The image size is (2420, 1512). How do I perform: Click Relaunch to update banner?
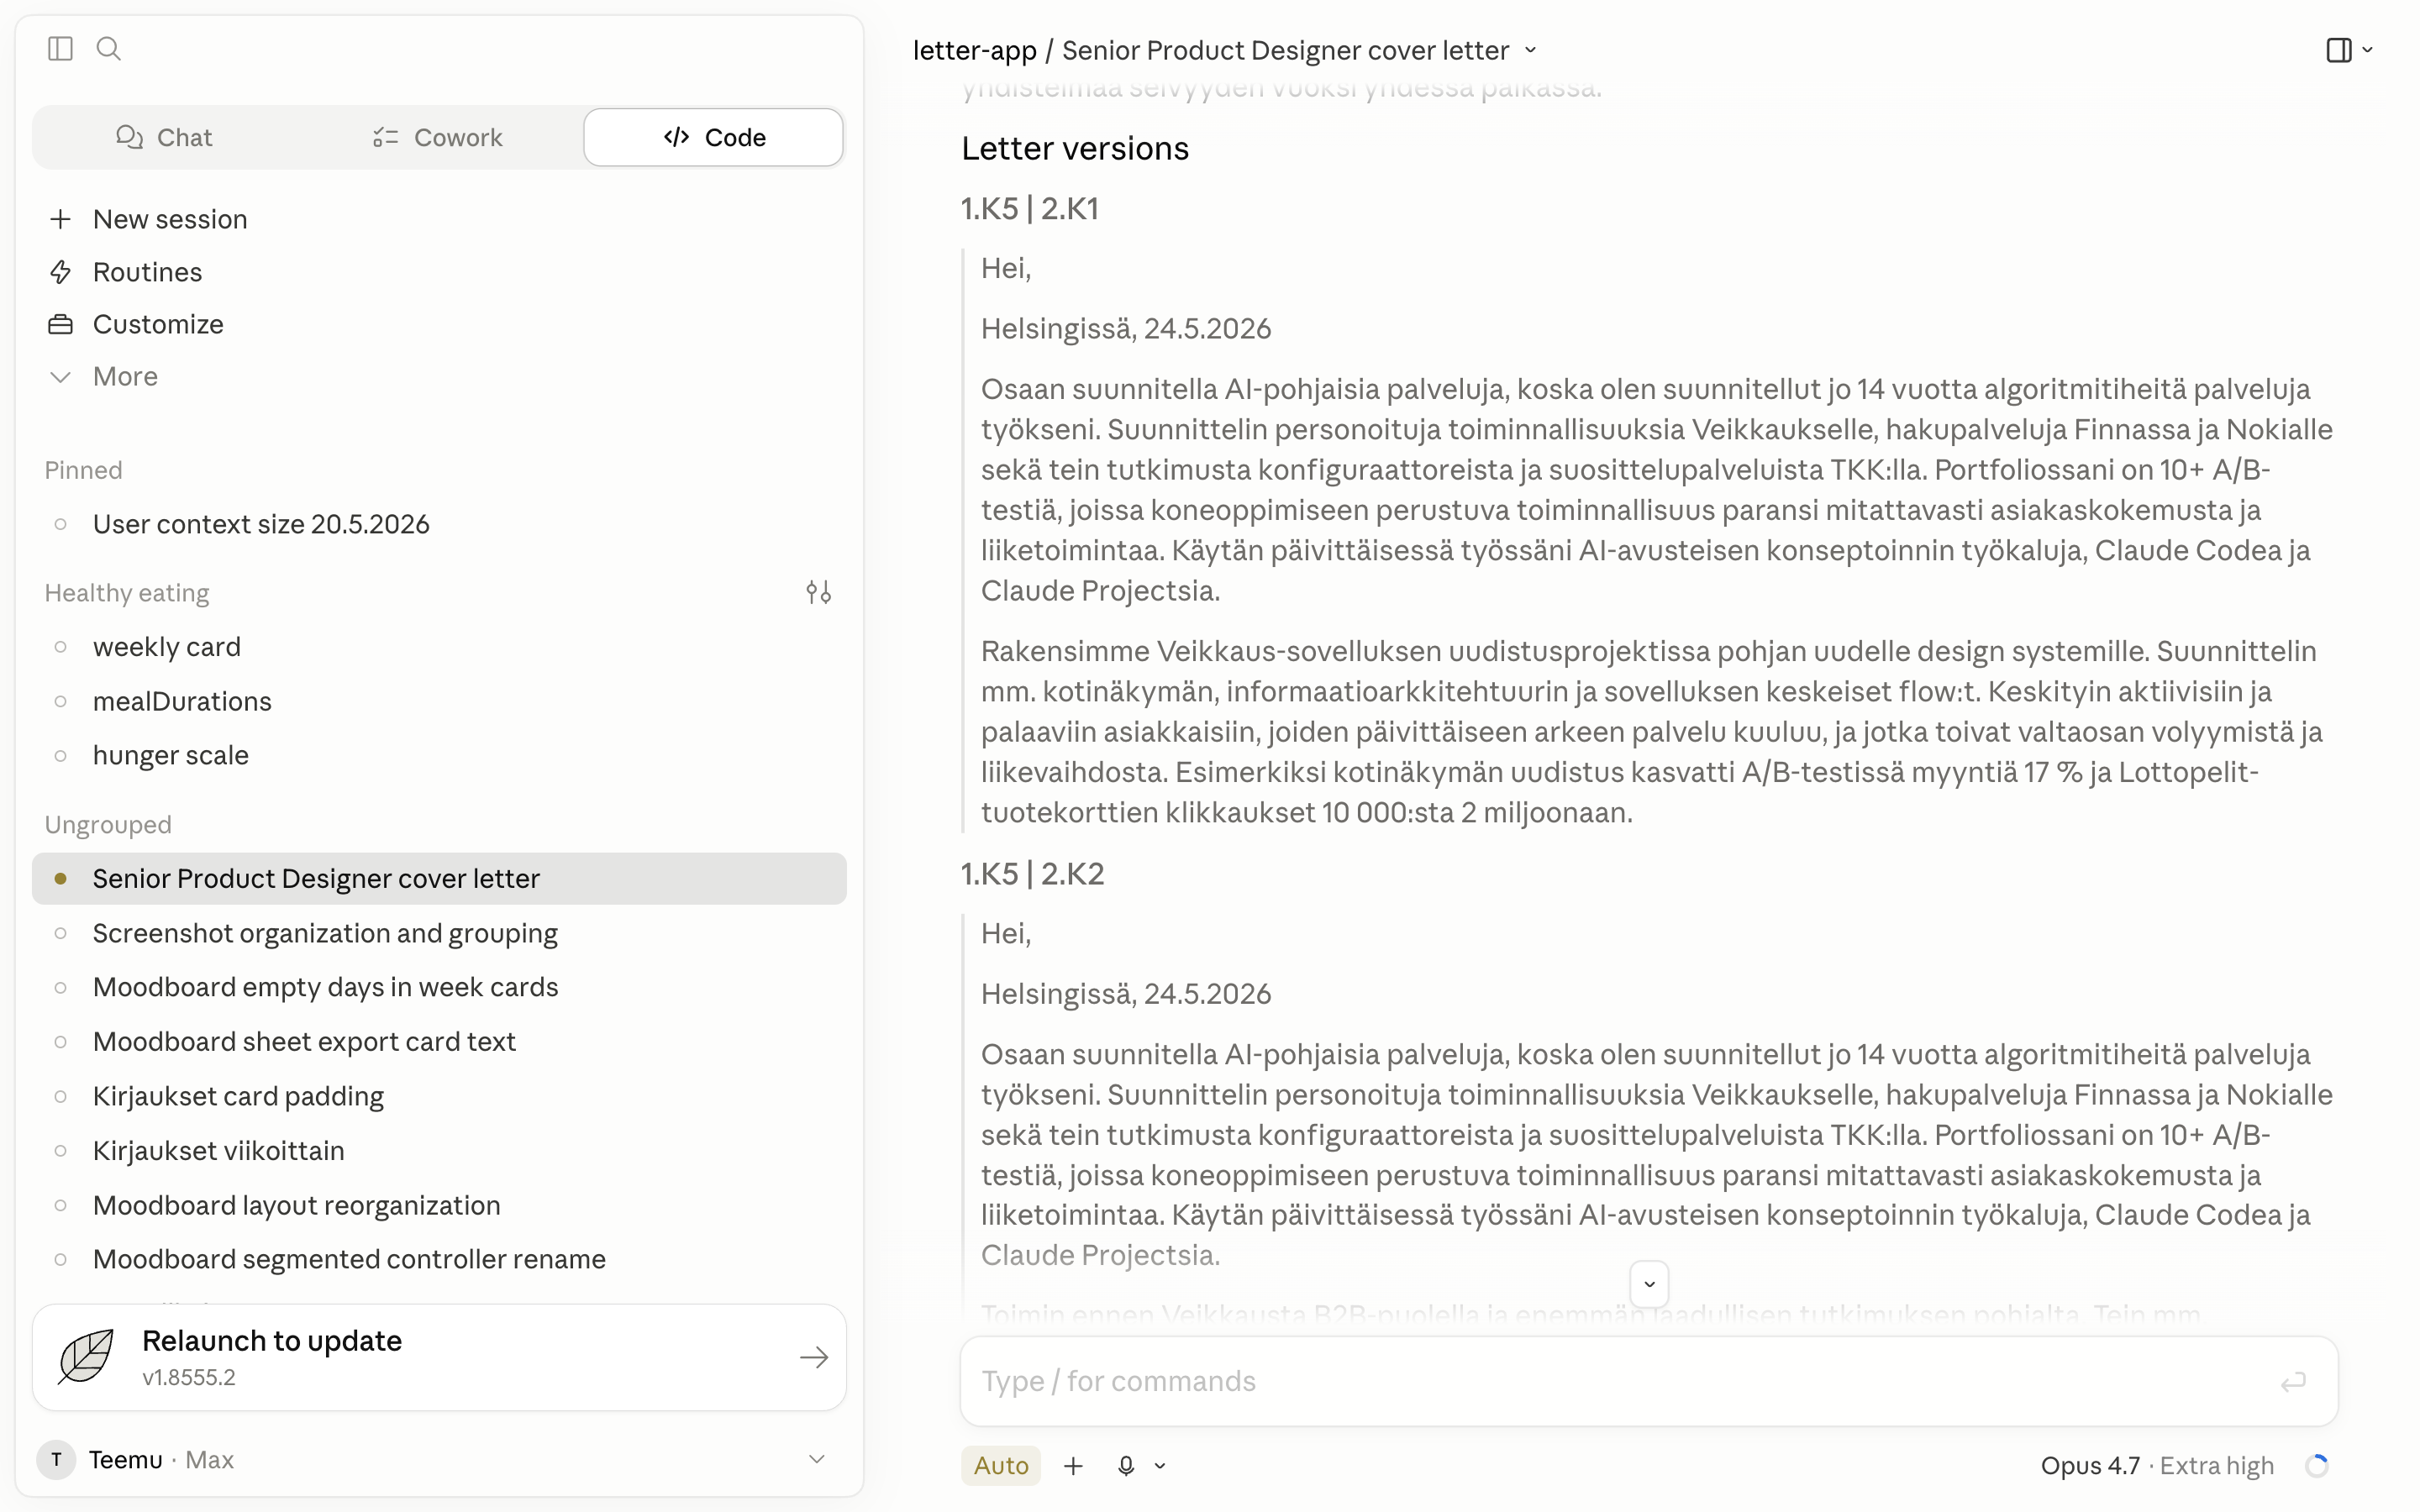439,1358
